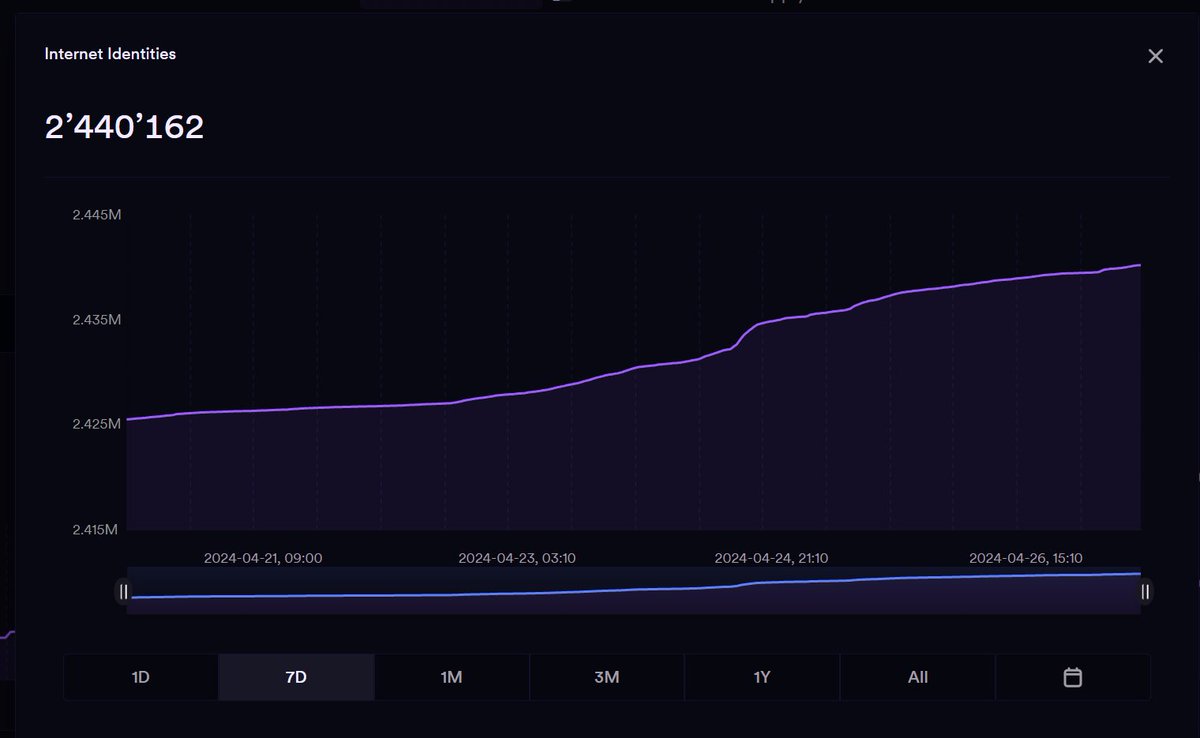Click the 2.435M y-axis label
This screenshot has height=738, width=1200.
tap(96, 320)
